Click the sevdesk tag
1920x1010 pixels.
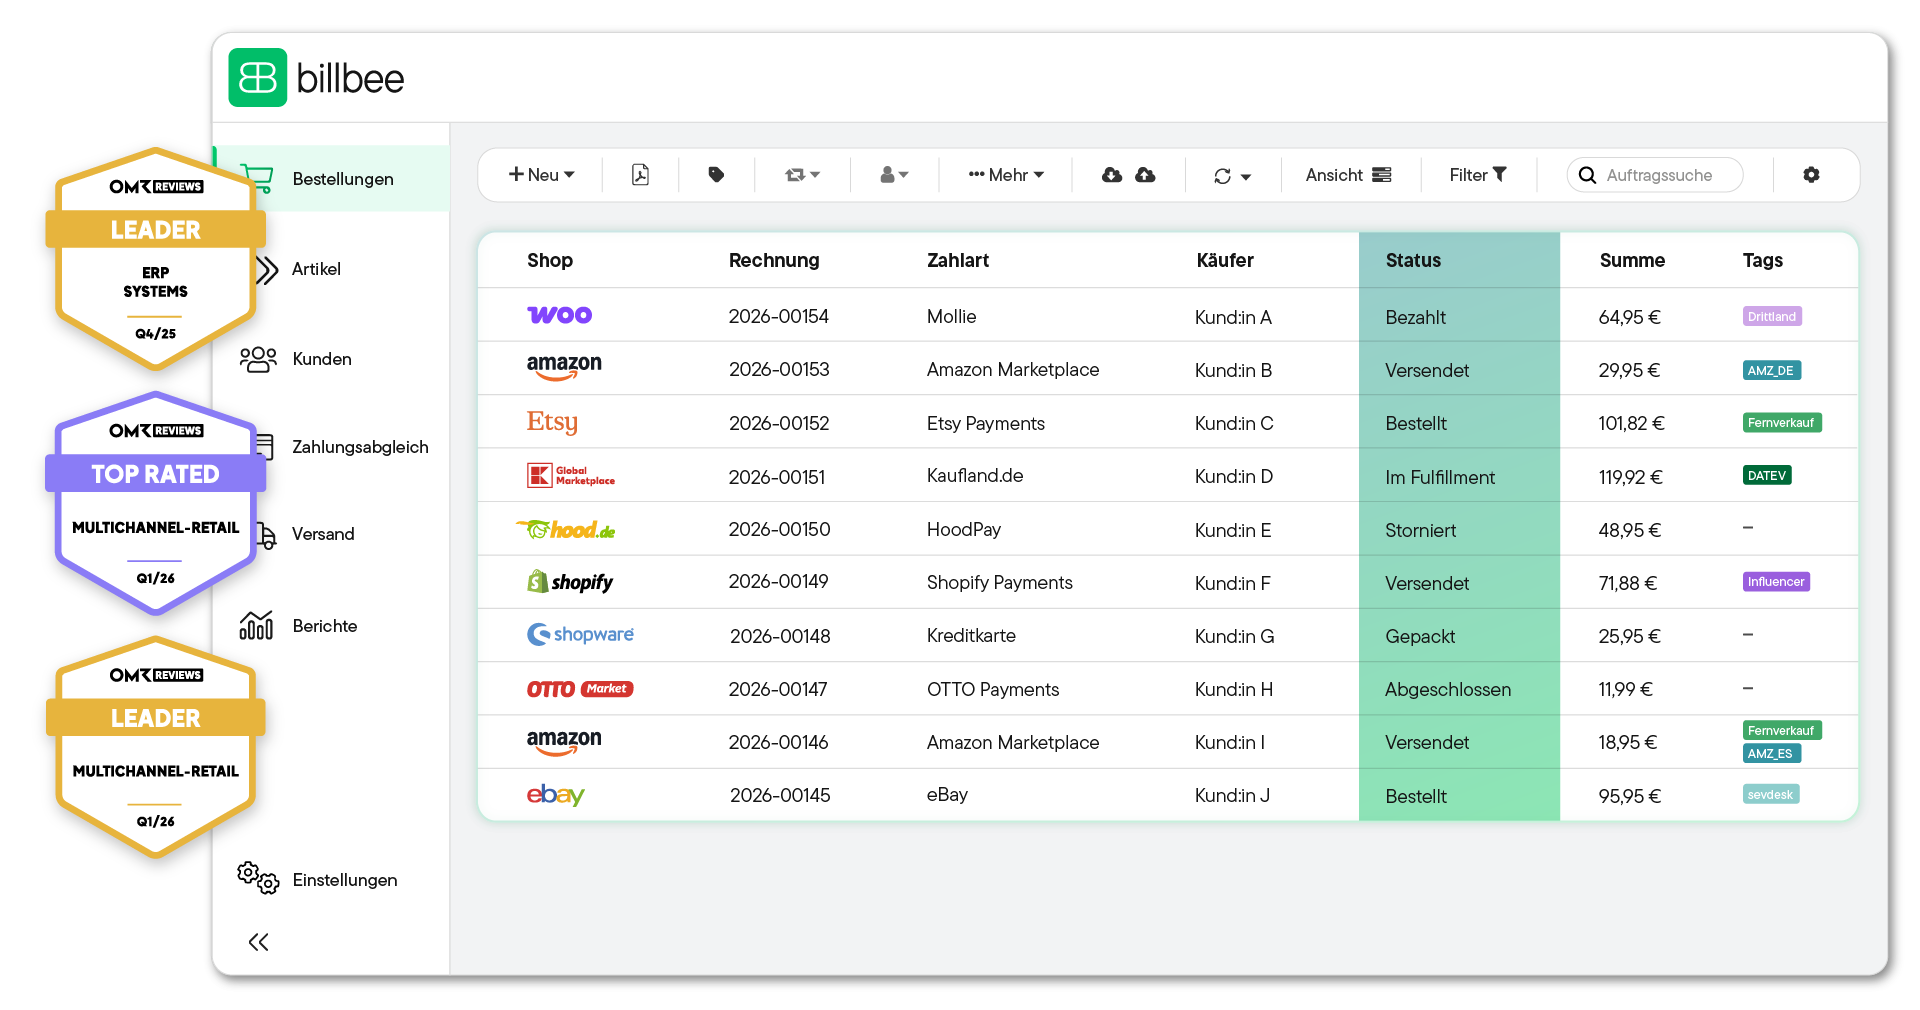pyautogui.click(x=1771, y=795)
